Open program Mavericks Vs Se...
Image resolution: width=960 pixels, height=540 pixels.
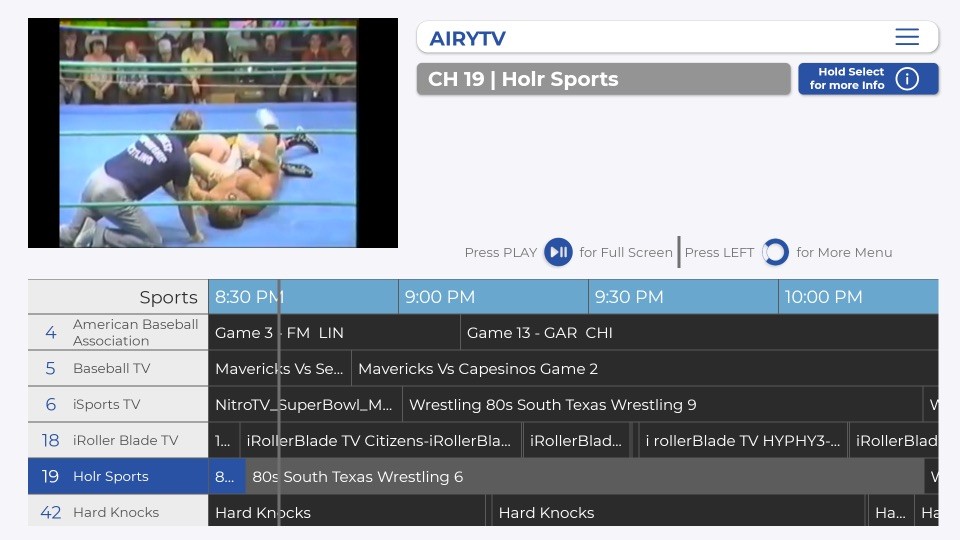click(280, 369)
